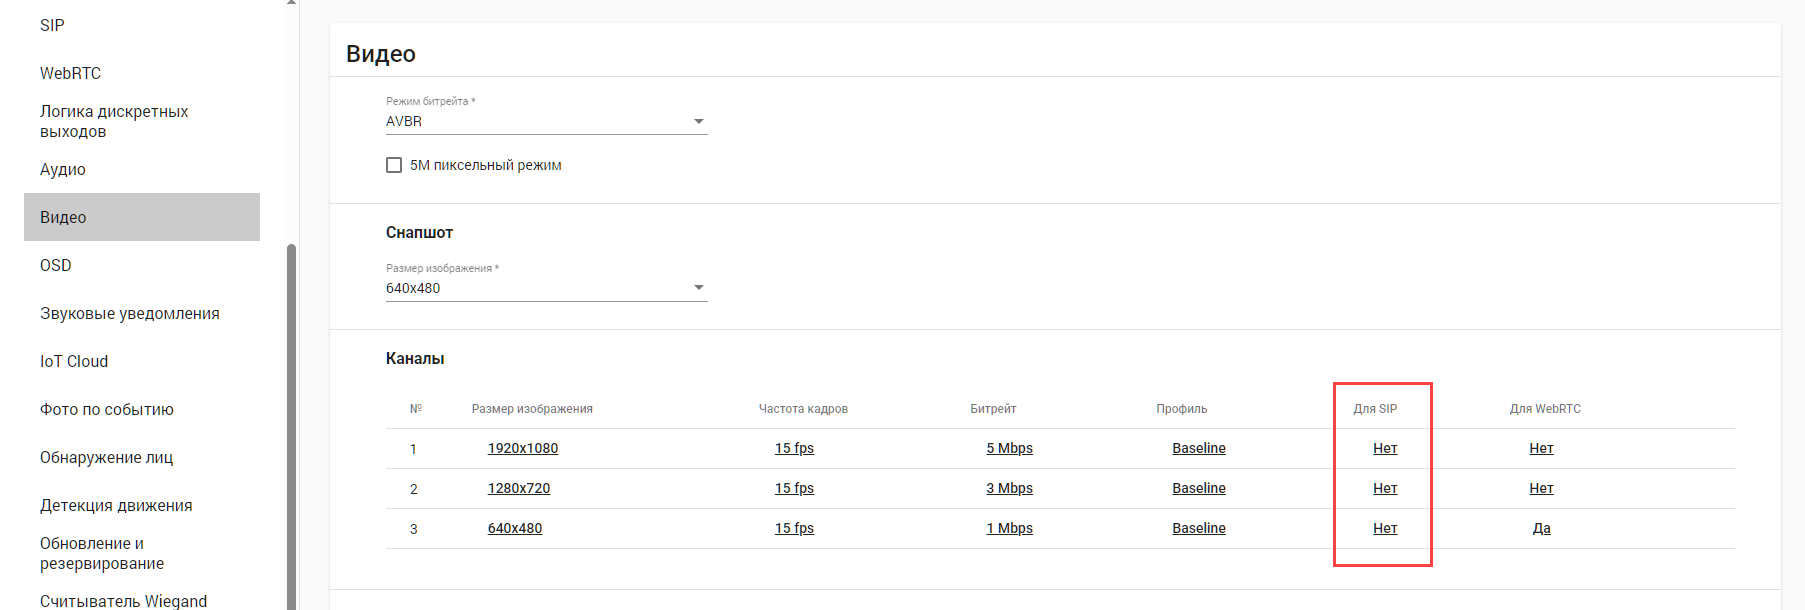Click Baseline profile for channel 1
Viewport: 1805px width, 610px height.
[x=1199, y=448]
